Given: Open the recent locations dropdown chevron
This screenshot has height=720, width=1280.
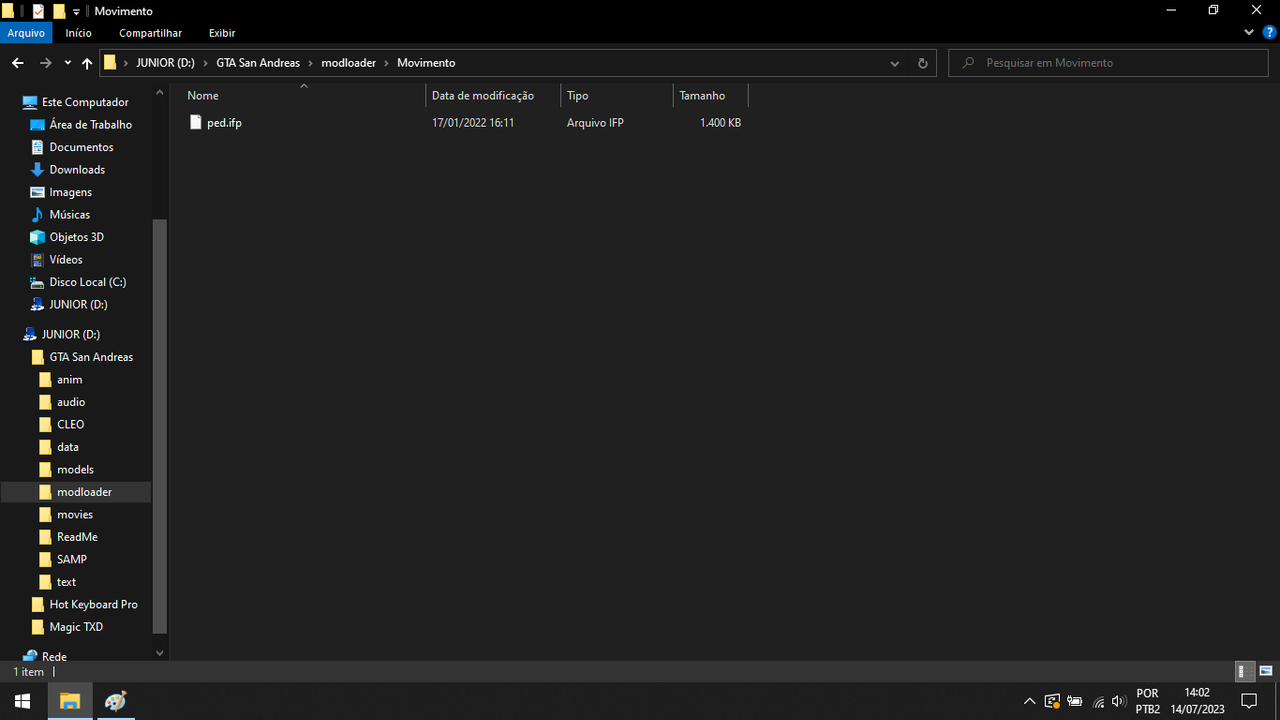Looking at the screenshot, I should 67,63.
